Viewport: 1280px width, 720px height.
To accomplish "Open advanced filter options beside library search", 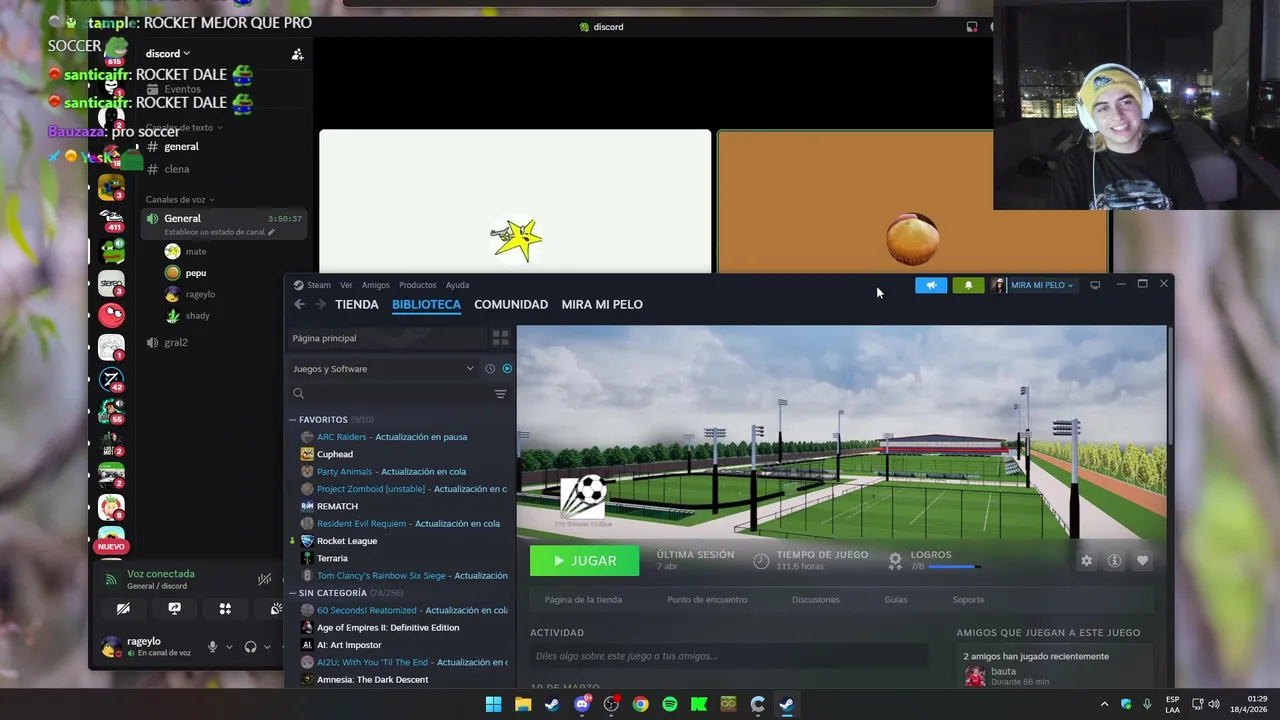I will [500, 394].
